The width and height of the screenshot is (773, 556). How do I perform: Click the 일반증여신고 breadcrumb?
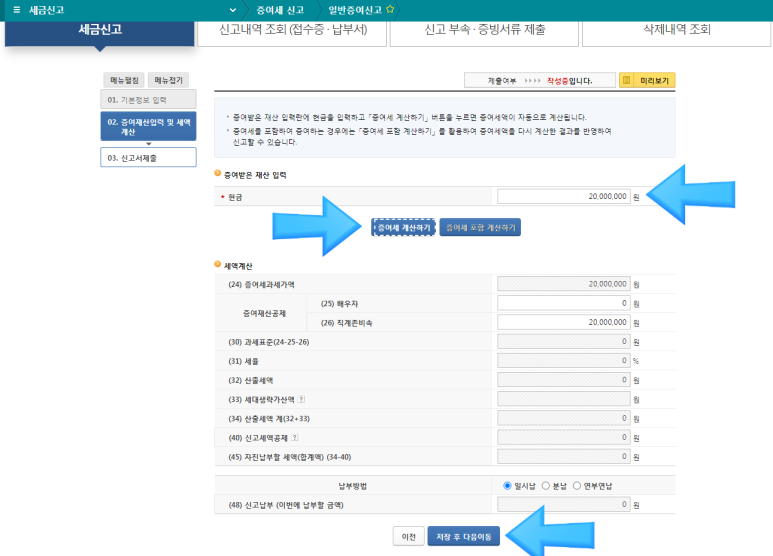(x=355, y=10)
